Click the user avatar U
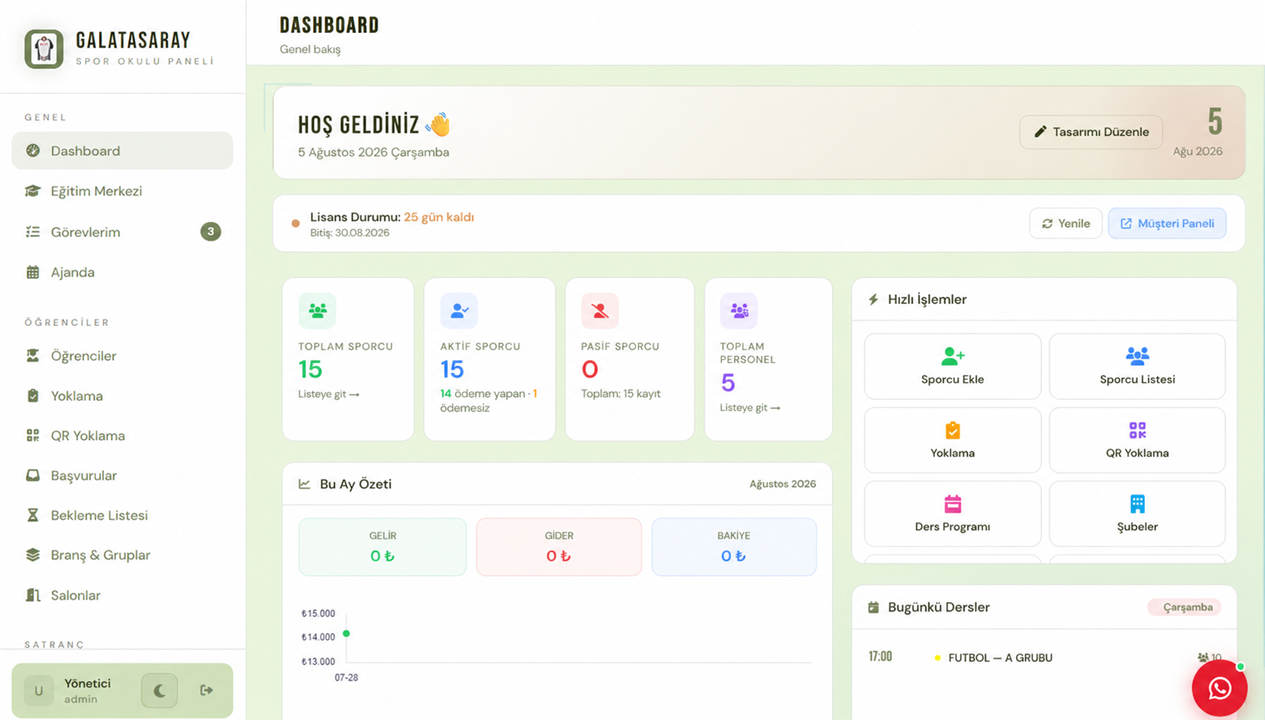 click(39, 691)
